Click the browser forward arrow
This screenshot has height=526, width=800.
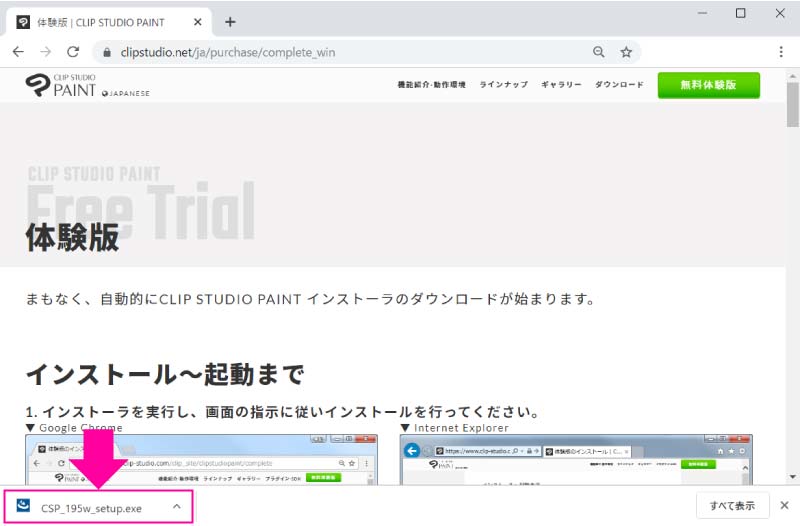(x=45, y=52)
